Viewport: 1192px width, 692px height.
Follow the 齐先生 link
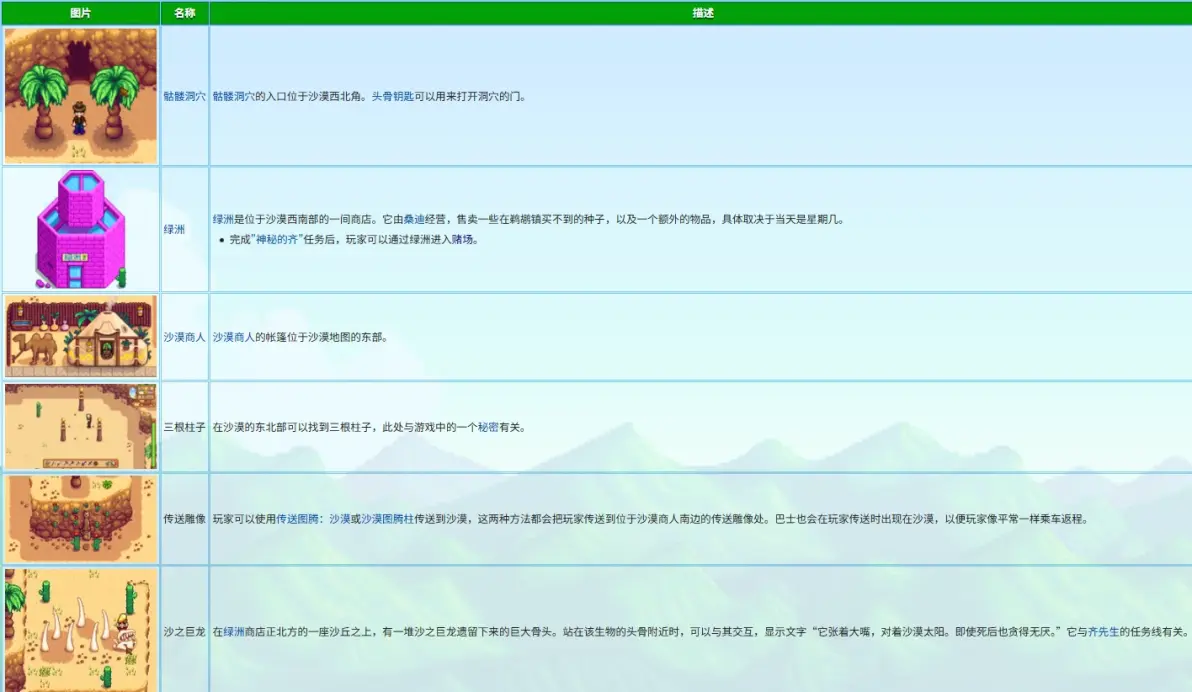[1103, 631]
